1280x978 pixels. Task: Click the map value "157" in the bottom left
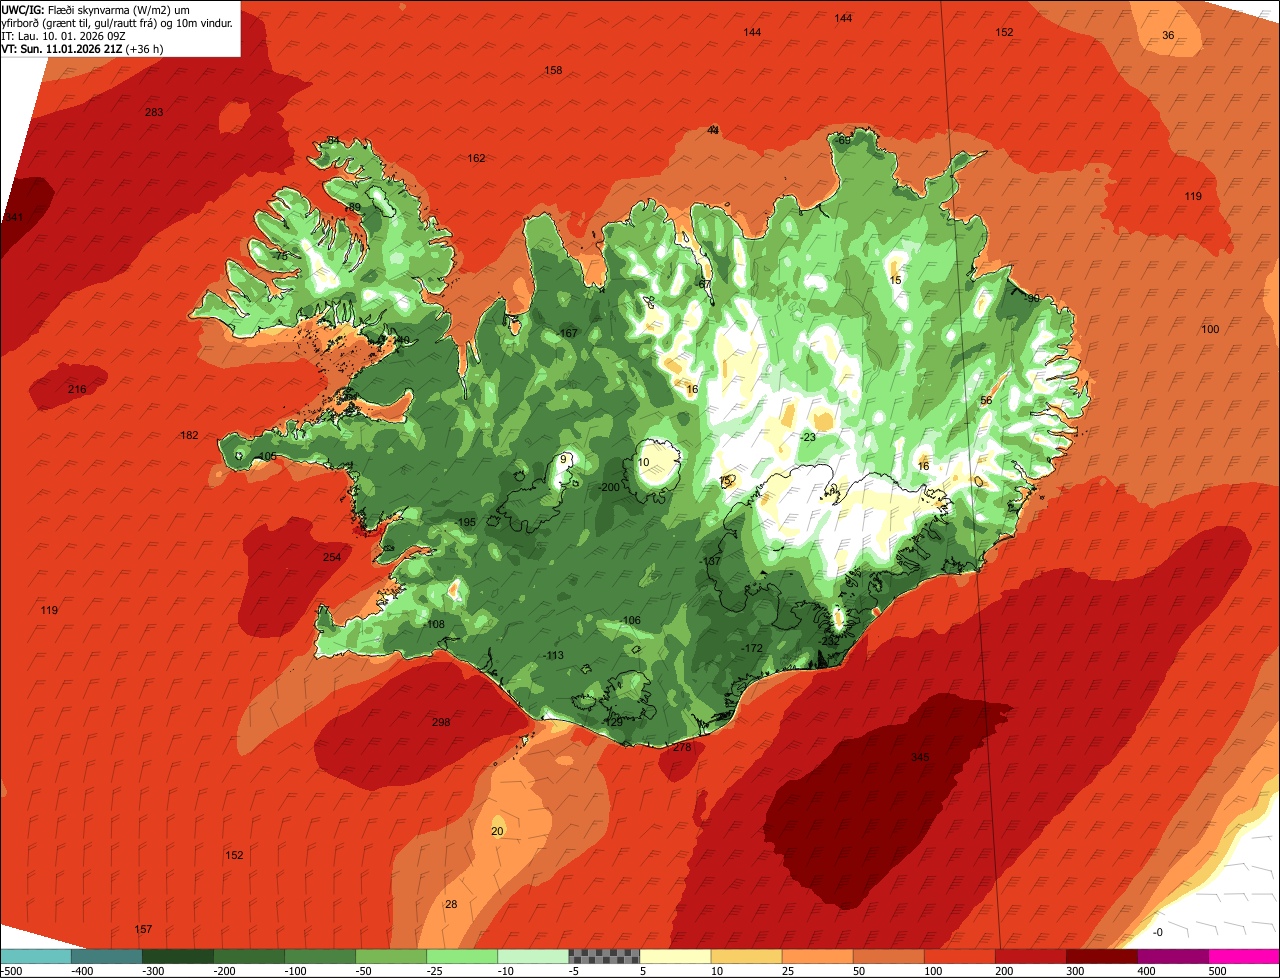tap(143, 929)
